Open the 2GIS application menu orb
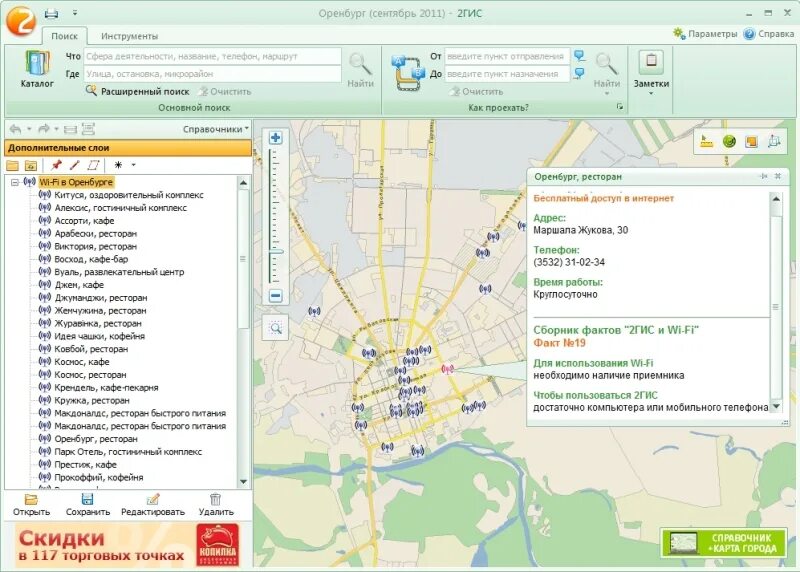 pyautogui.click(x=21, y=20)
